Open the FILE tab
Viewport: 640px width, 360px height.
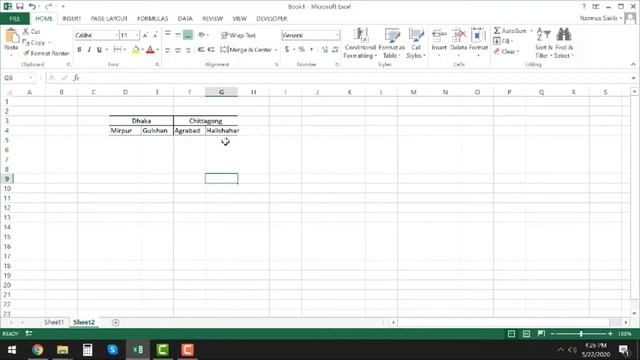click(15, 19)
